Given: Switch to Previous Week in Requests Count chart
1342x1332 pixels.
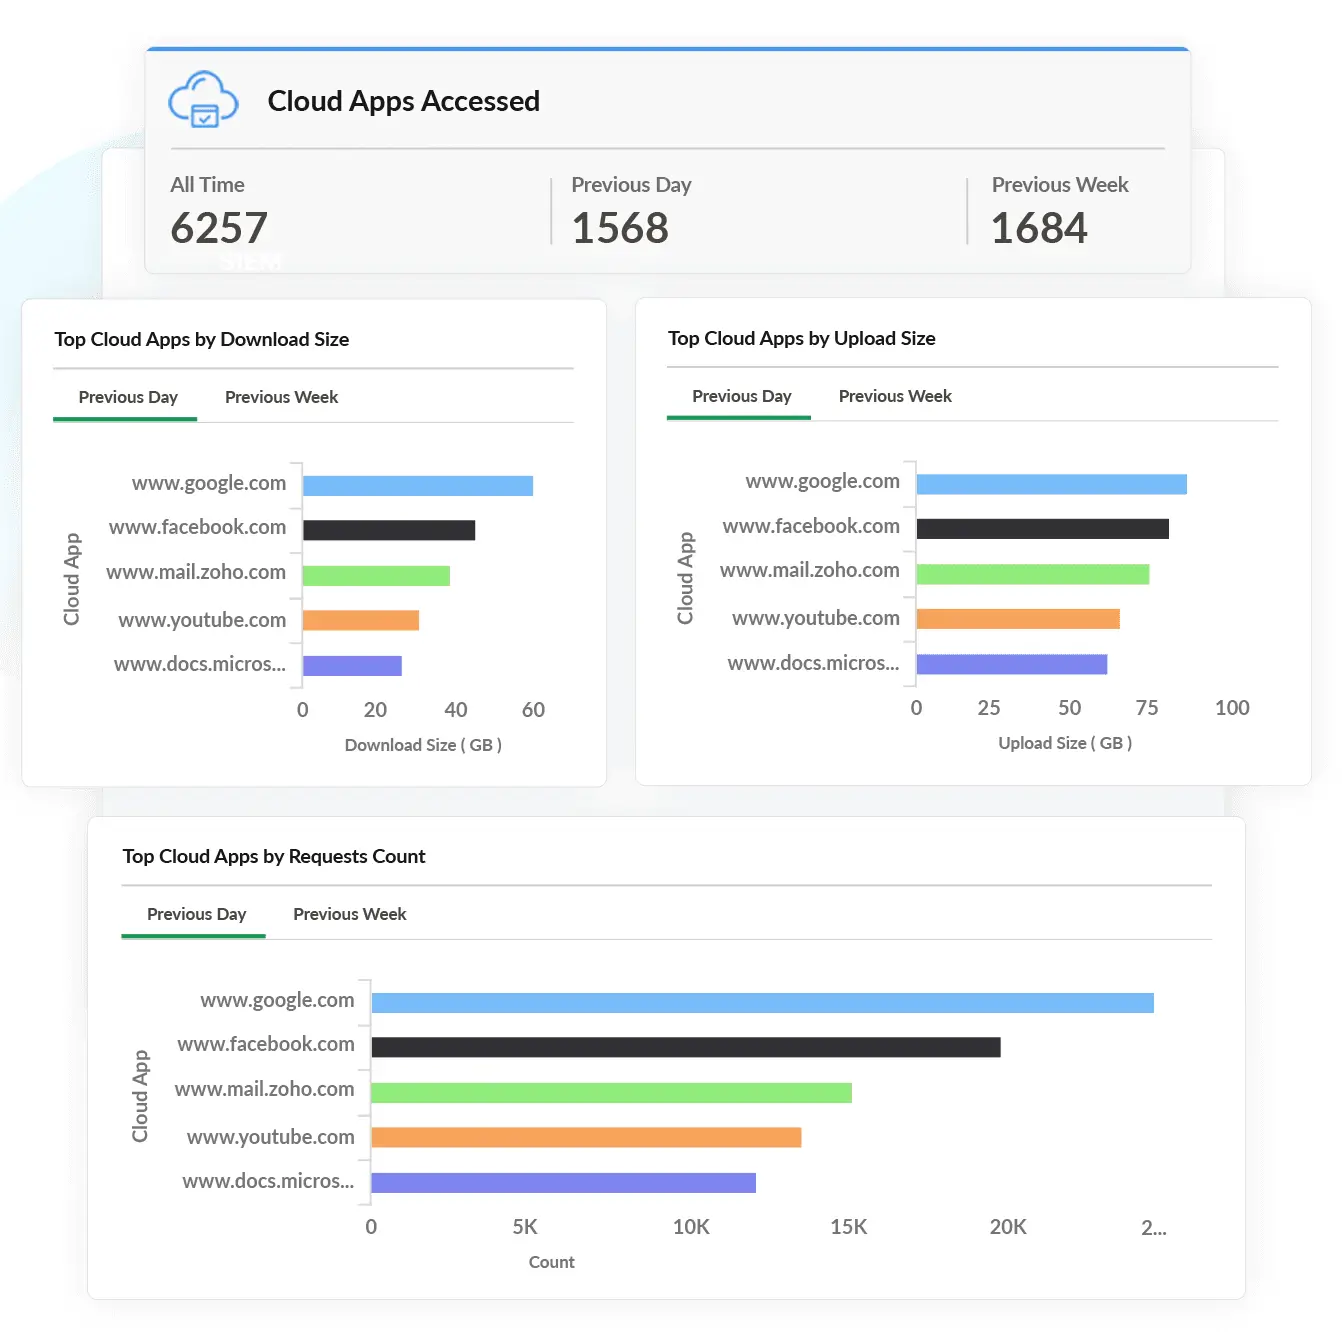Looking at the screenshot, I should coord(349,914).
